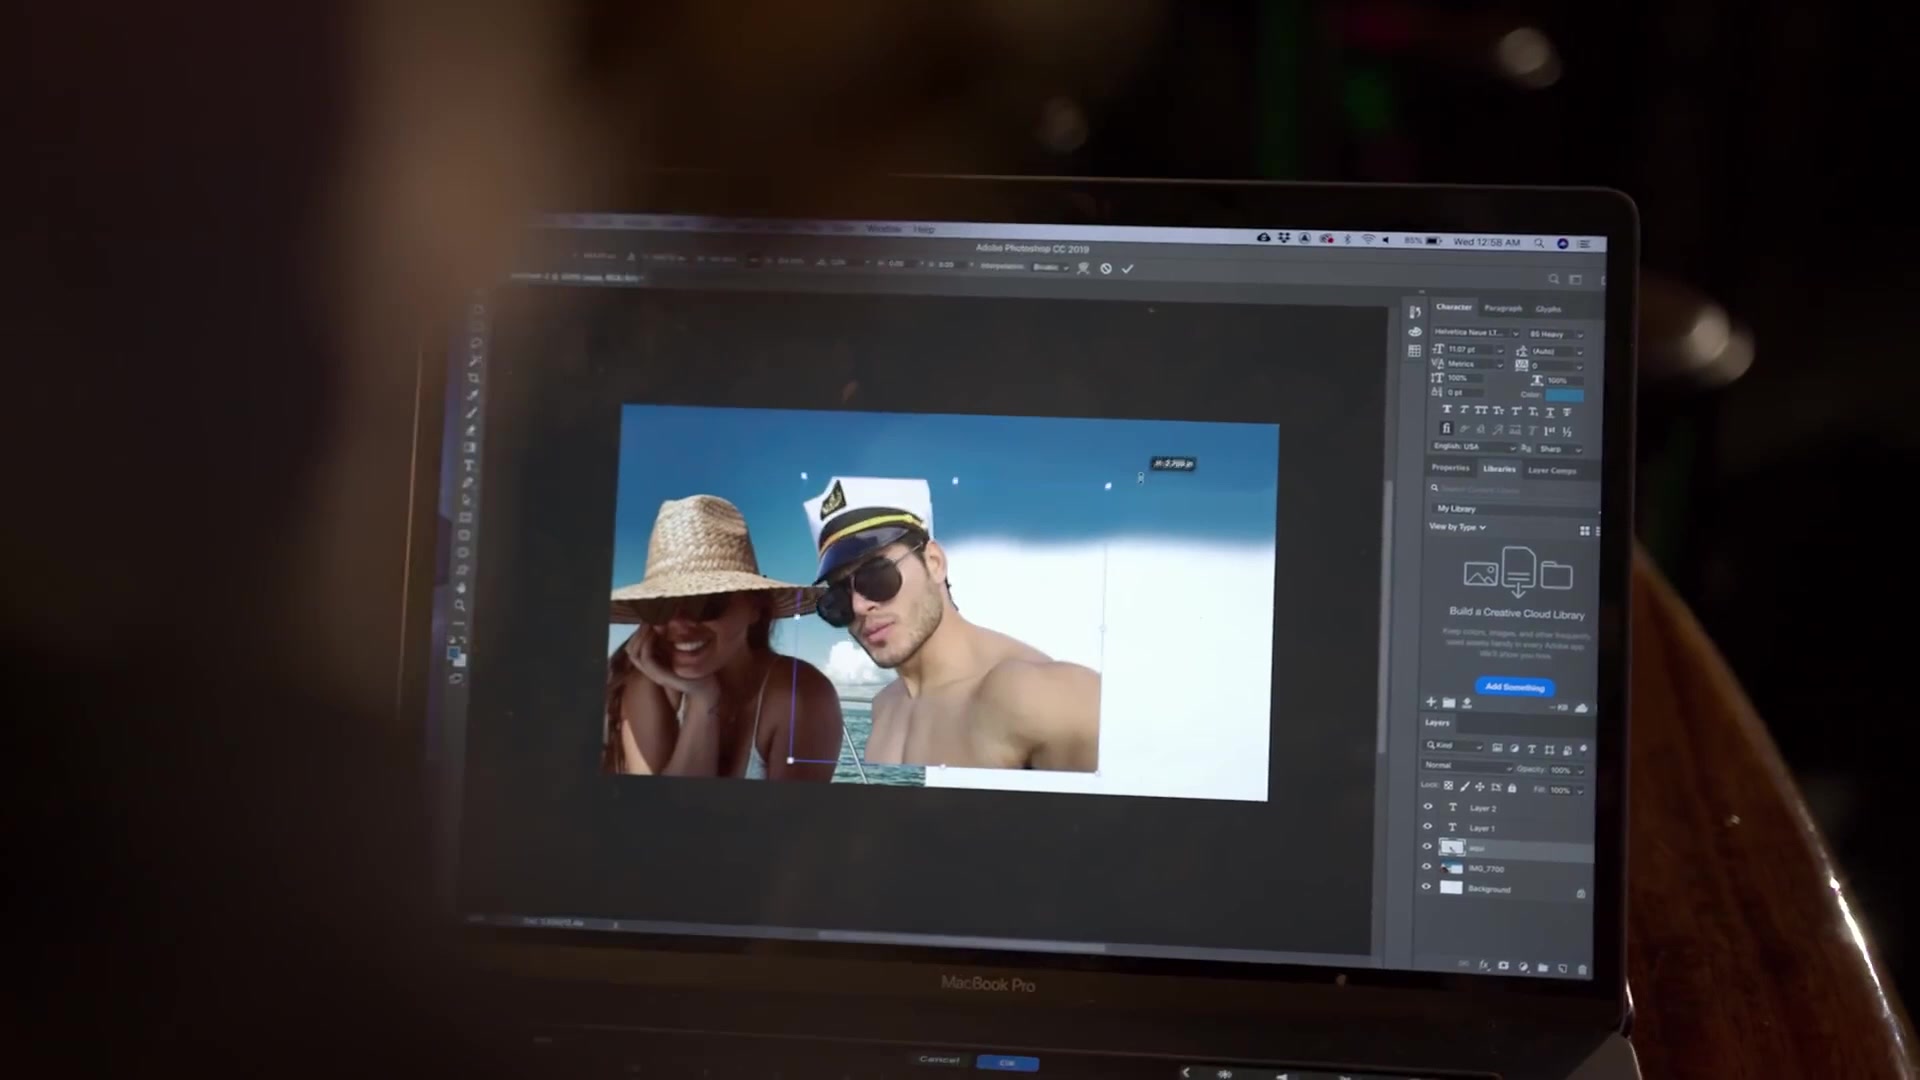This screenshot has width=1920, height=1080.
Task: Switch to the Character tab
Action: (x=1454, y=307)
